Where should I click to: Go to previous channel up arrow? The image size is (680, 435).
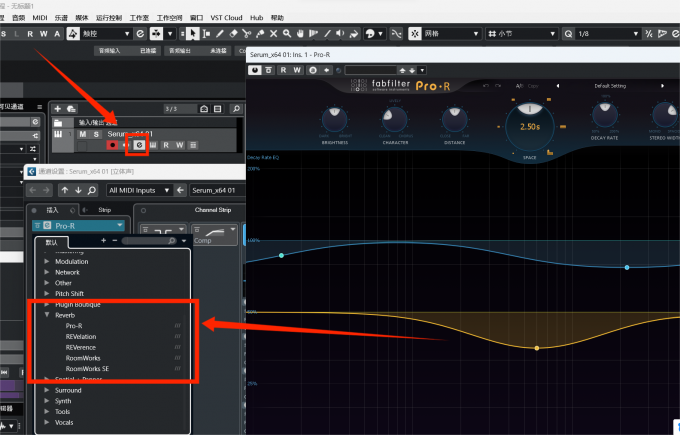click(x=65, y=190)
